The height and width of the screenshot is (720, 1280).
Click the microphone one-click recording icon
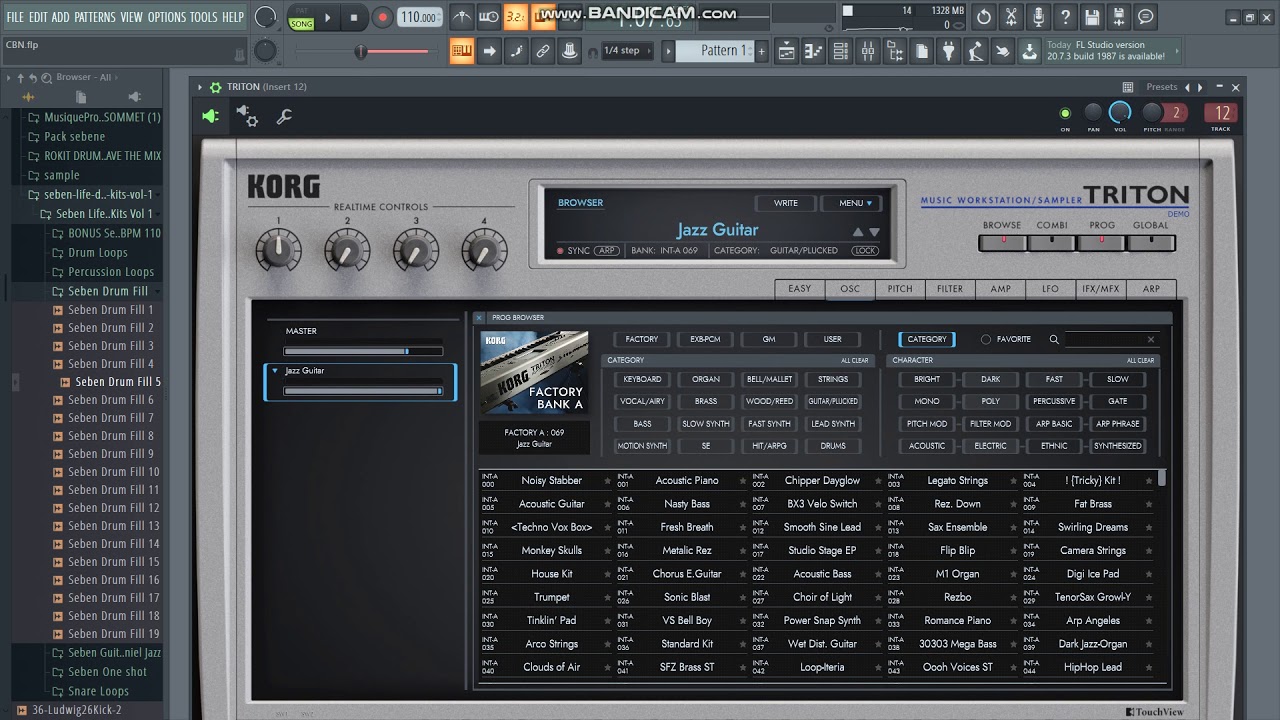click(x=1038, y=17)
